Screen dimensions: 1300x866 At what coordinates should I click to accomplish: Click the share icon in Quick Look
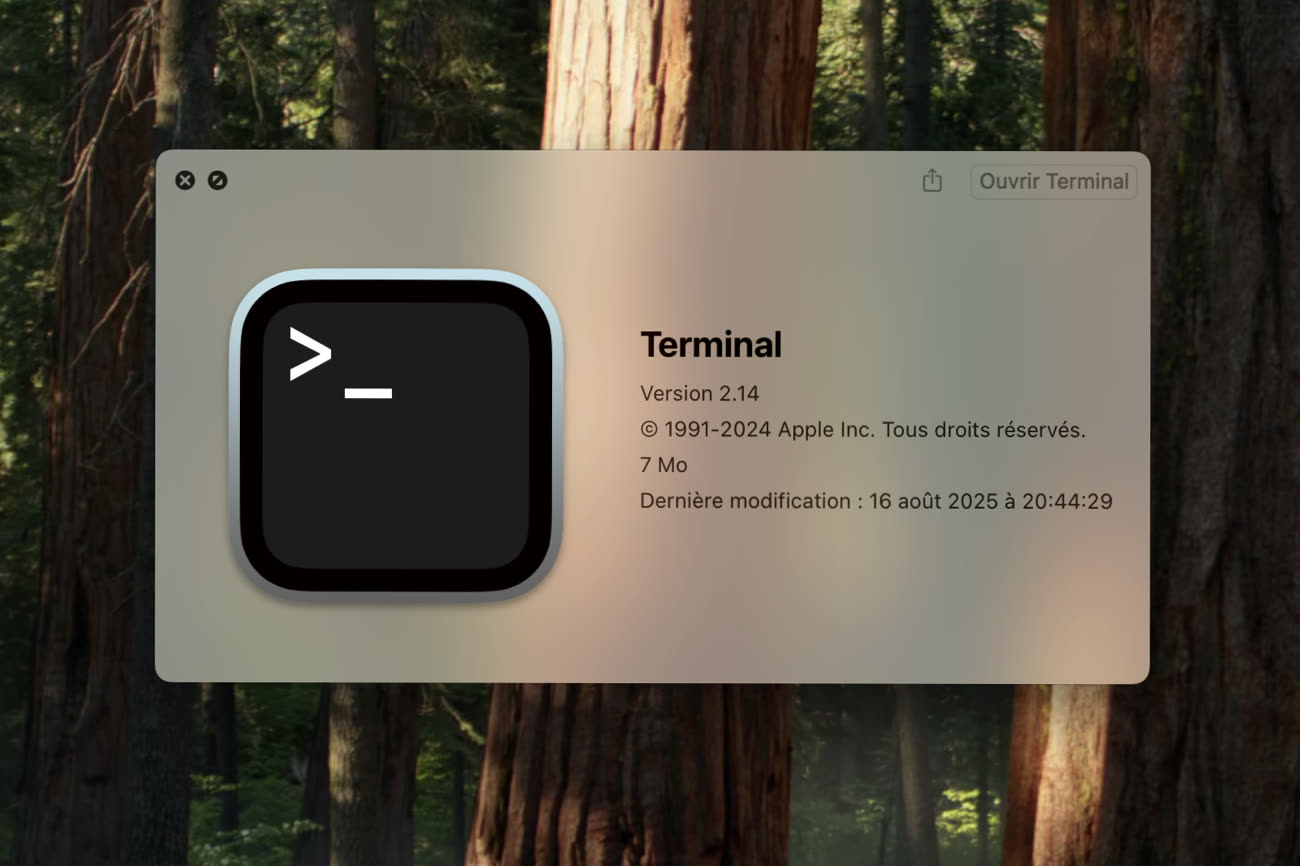tap(932, 181)
